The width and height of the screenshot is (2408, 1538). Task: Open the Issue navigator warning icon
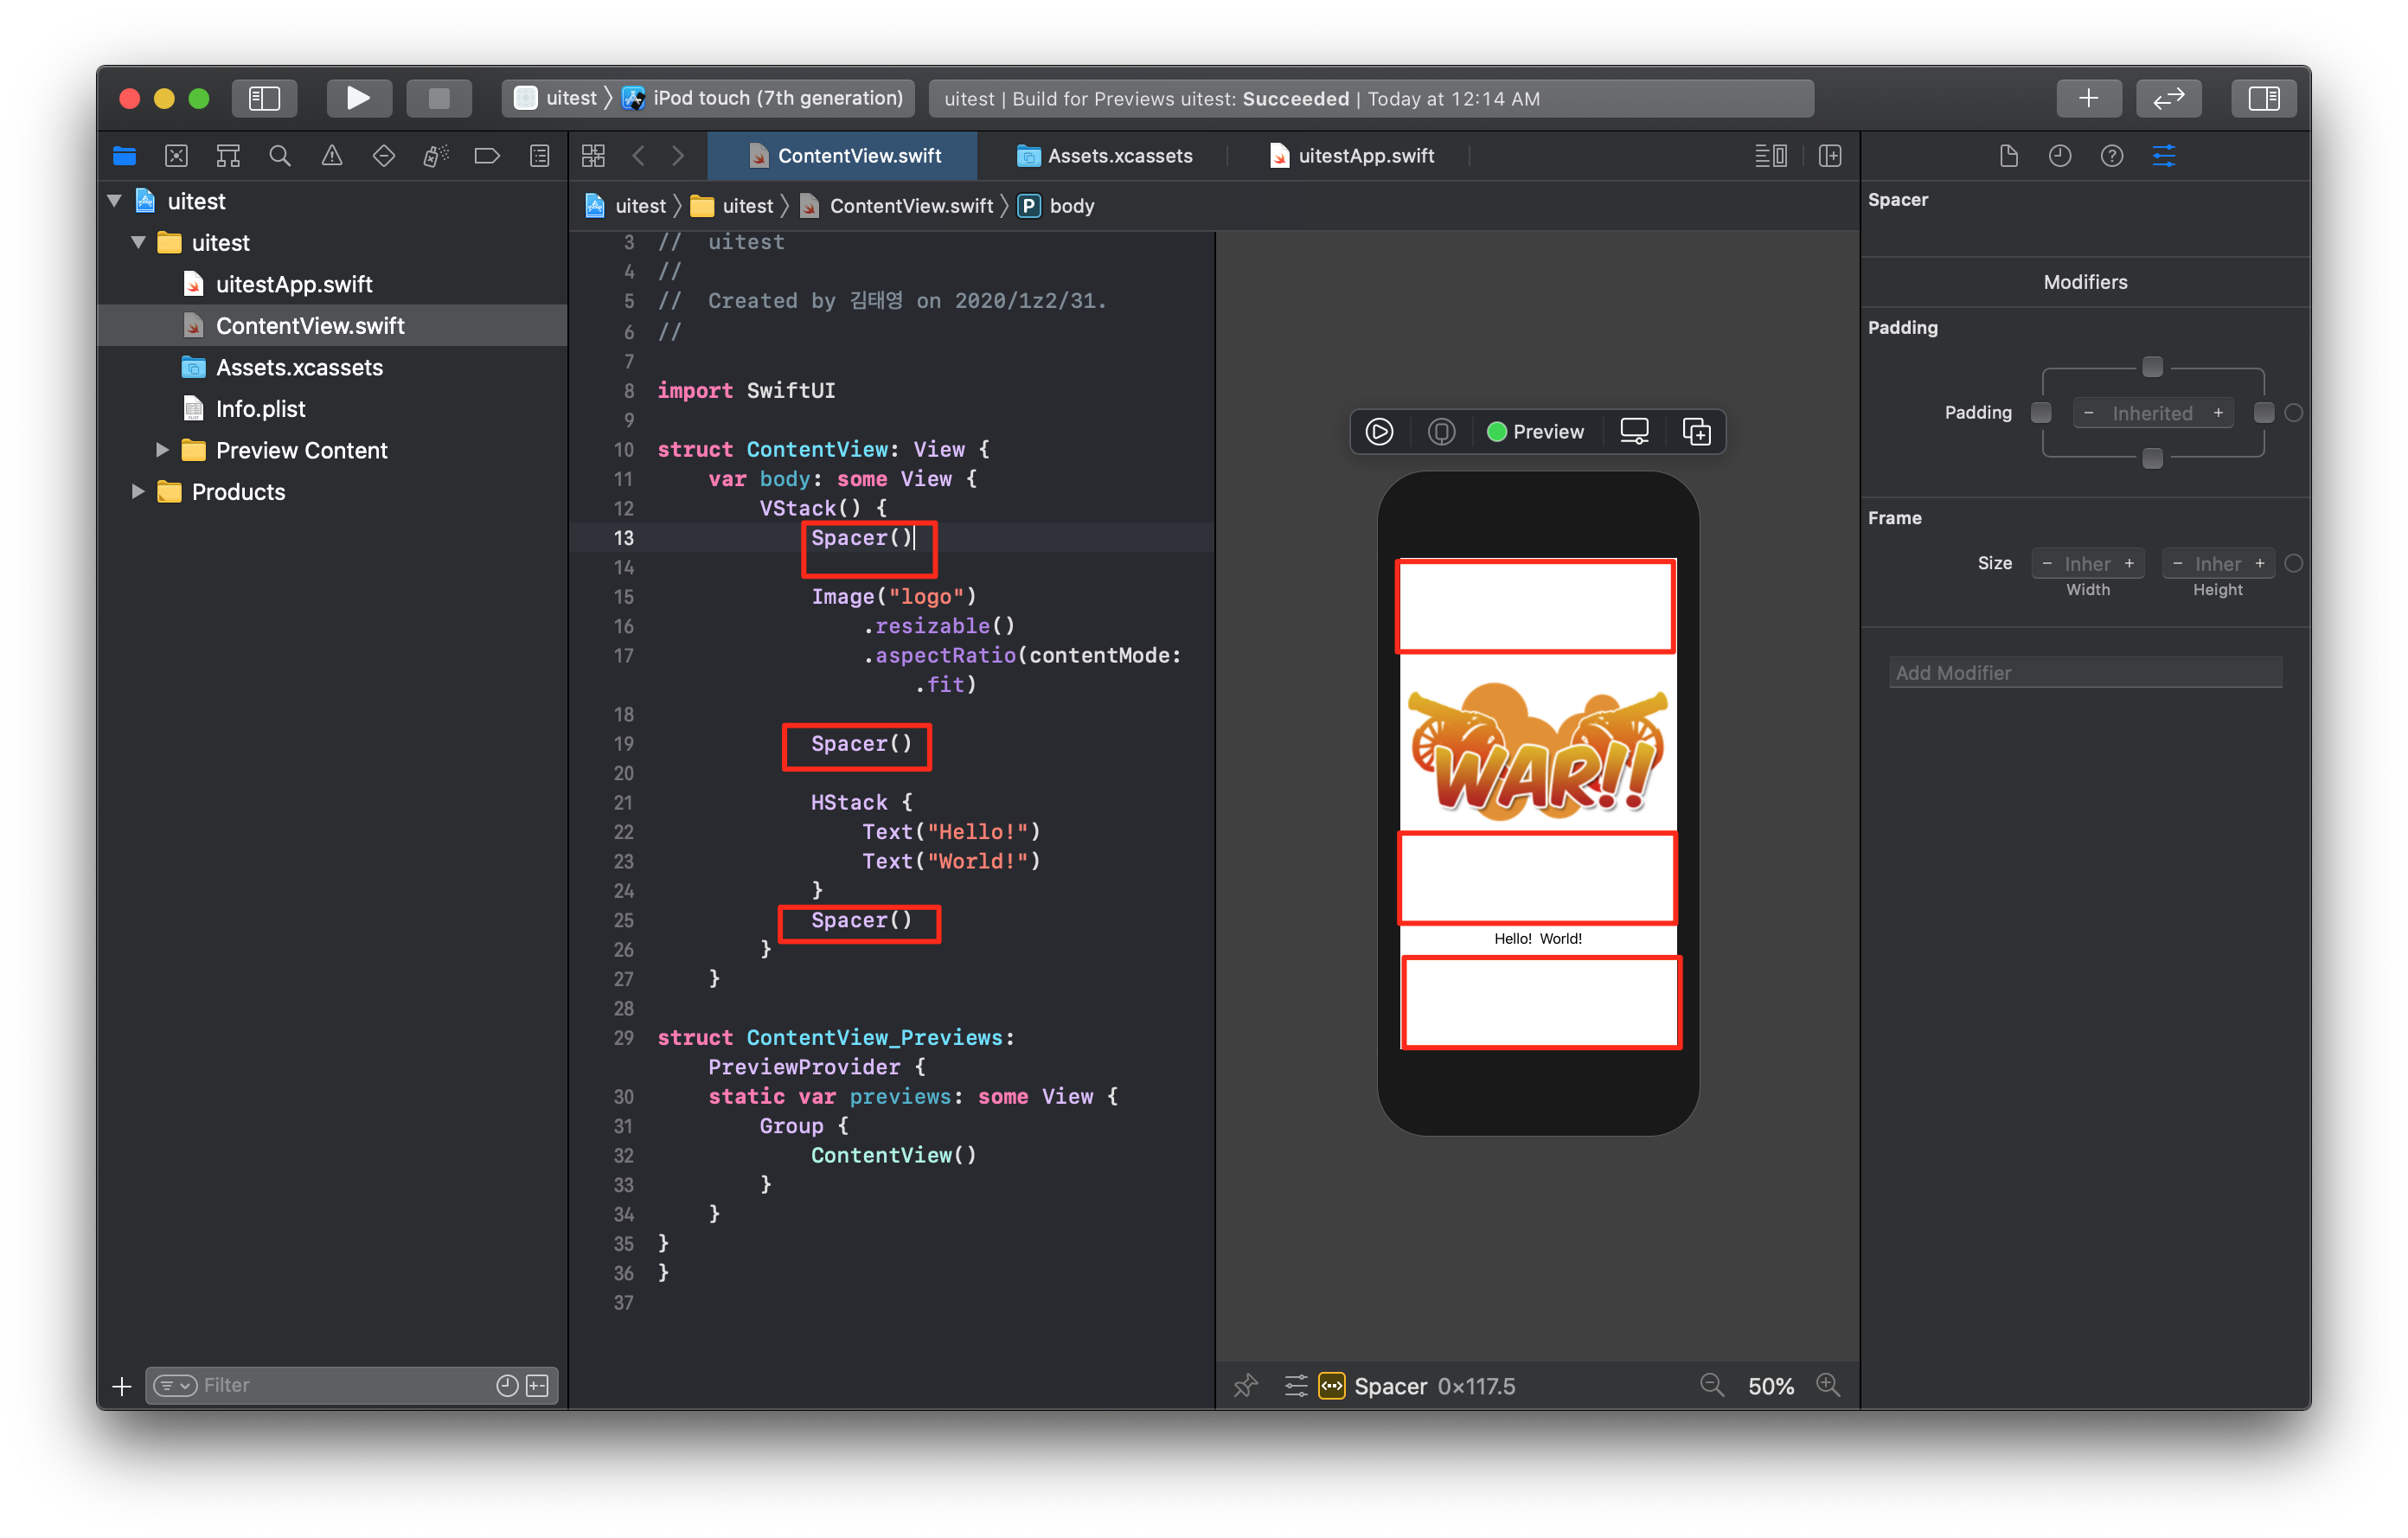(x=332, y=156)
